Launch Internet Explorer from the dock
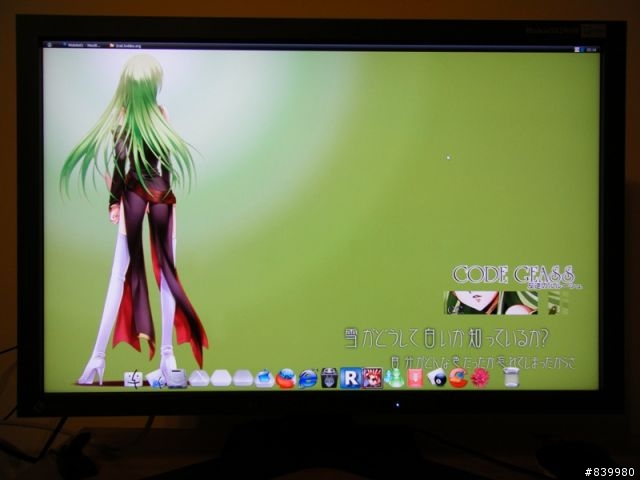The height and width of the screenshot is (480, 640). pos(308,378)
